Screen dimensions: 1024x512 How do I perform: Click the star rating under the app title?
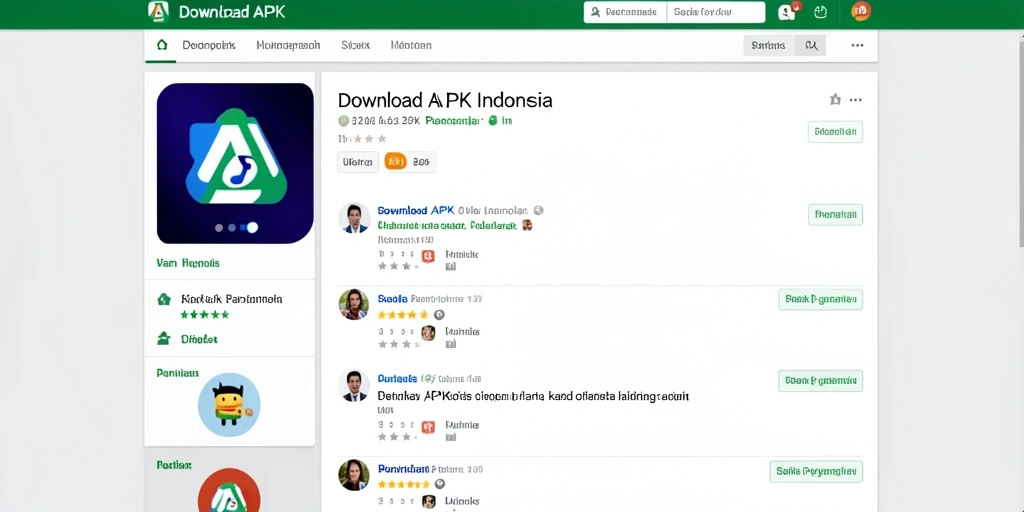click(362, 138)
